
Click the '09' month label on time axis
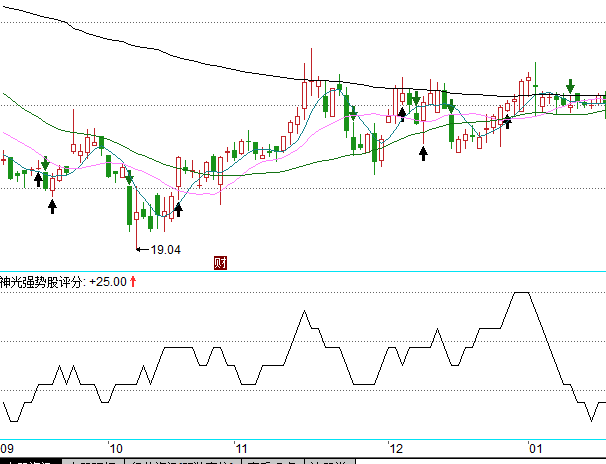(7, 449)
